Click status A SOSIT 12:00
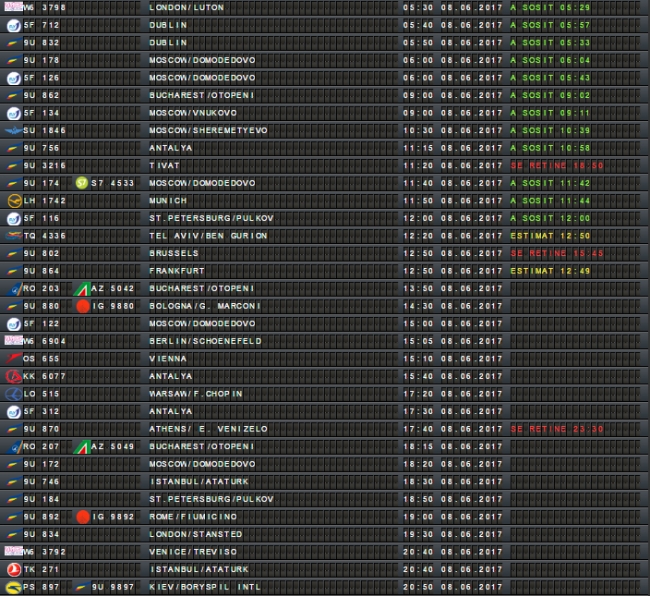 (550, 218)
